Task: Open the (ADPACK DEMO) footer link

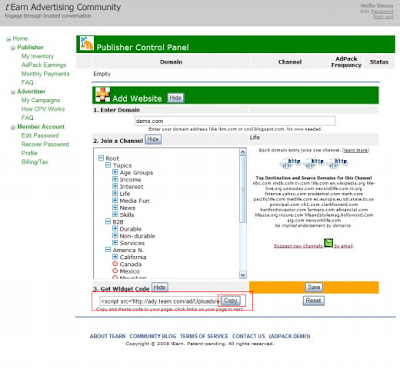Action: [289, 336]
